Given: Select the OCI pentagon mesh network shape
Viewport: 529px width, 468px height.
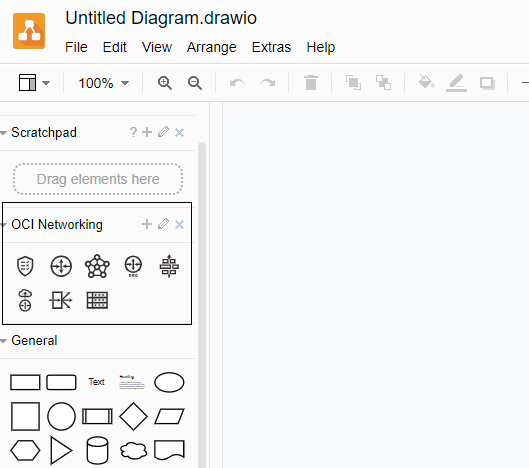Looking at the screenshot, I should tap(97, 266).
